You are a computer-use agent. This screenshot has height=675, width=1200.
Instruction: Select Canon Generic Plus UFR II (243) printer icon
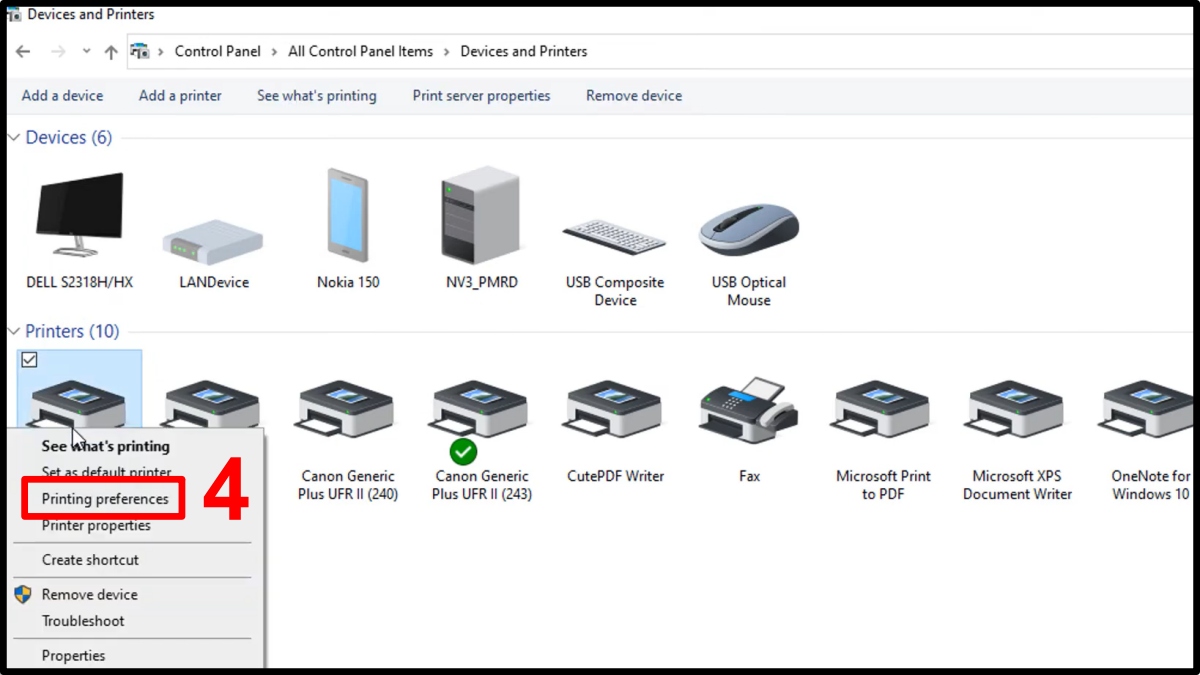click(481, 410)
